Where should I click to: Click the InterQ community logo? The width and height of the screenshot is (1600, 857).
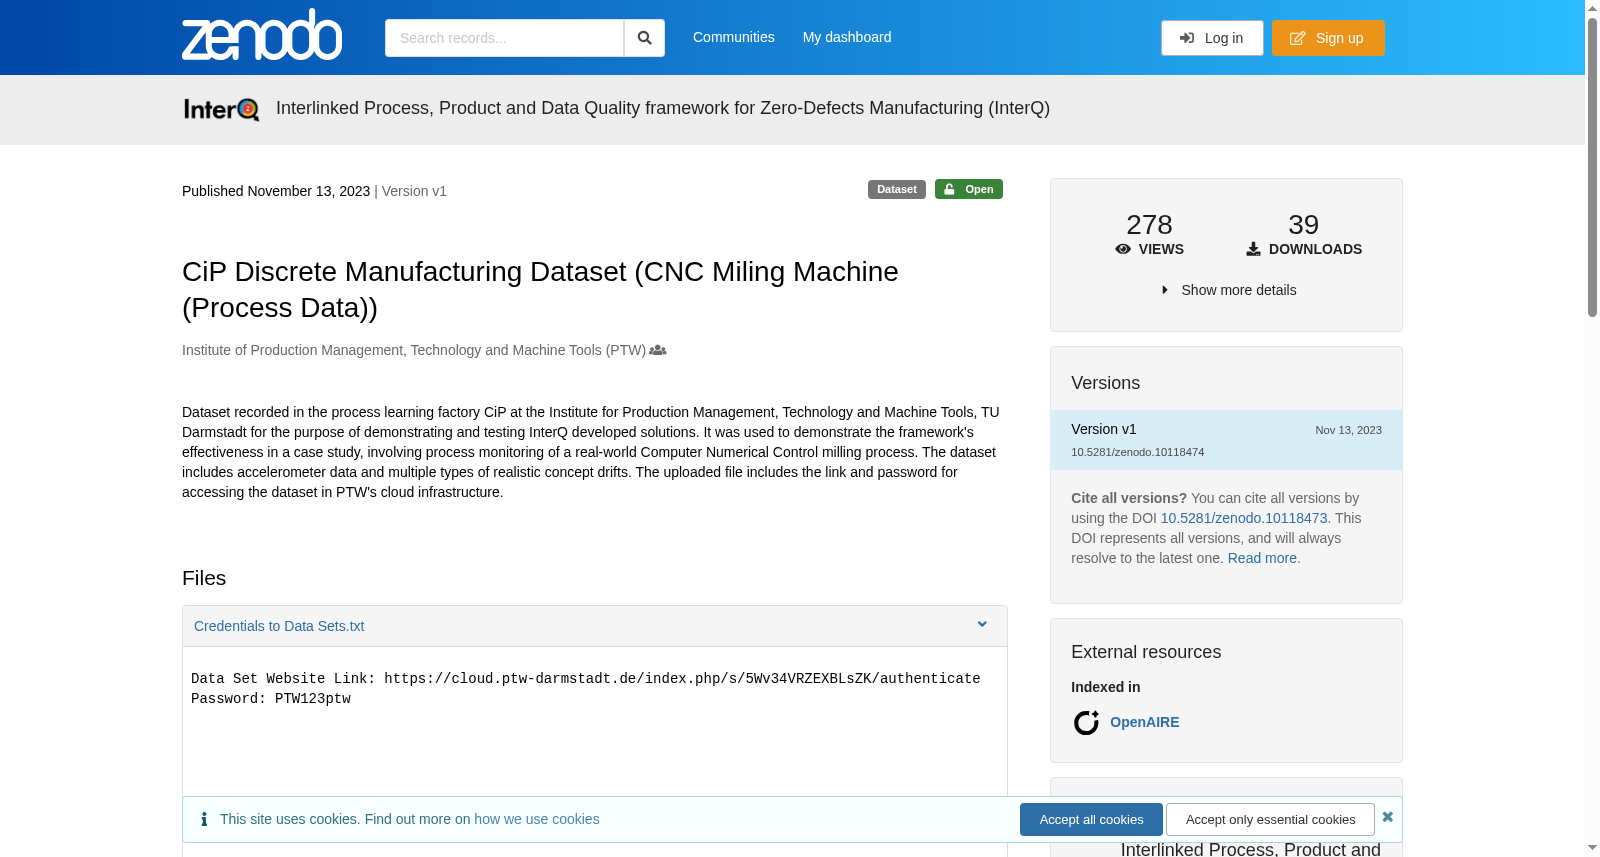point(221,109)
